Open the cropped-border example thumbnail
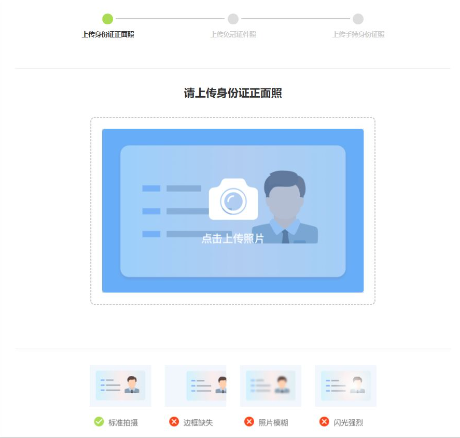 195,386
